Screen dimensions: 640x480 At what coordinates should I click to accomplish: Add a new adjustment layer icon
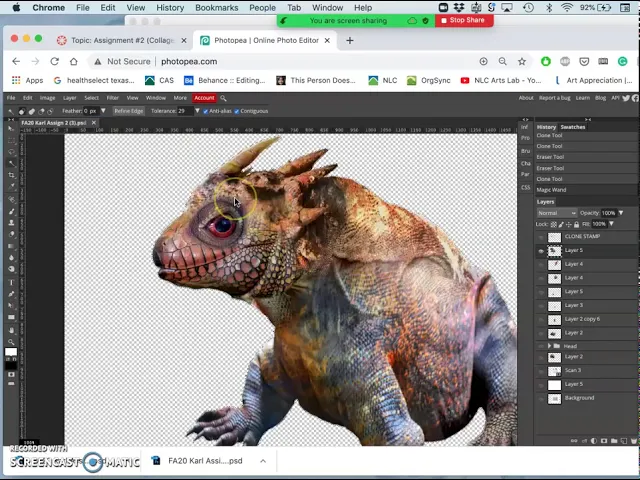593,441
